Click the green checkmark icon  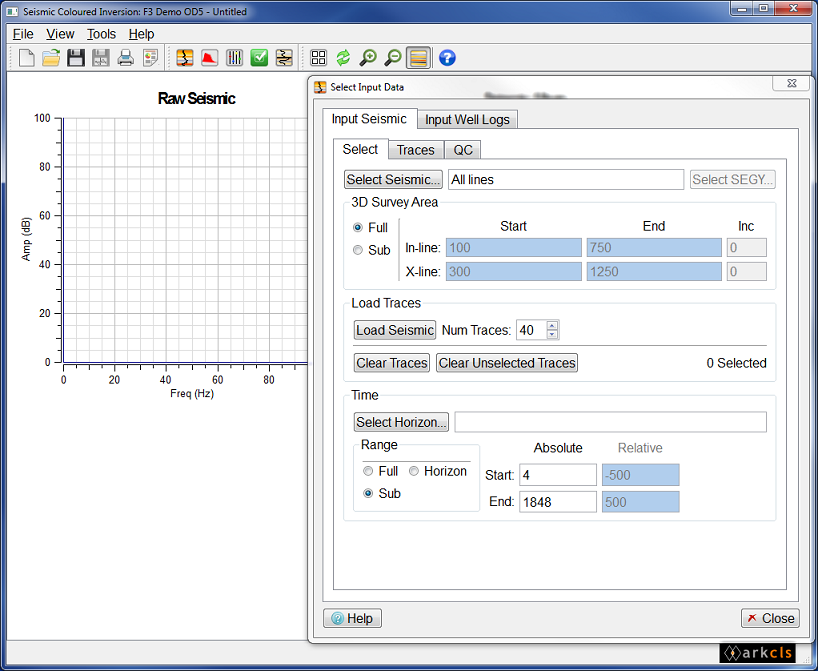[x=259, y=57]
